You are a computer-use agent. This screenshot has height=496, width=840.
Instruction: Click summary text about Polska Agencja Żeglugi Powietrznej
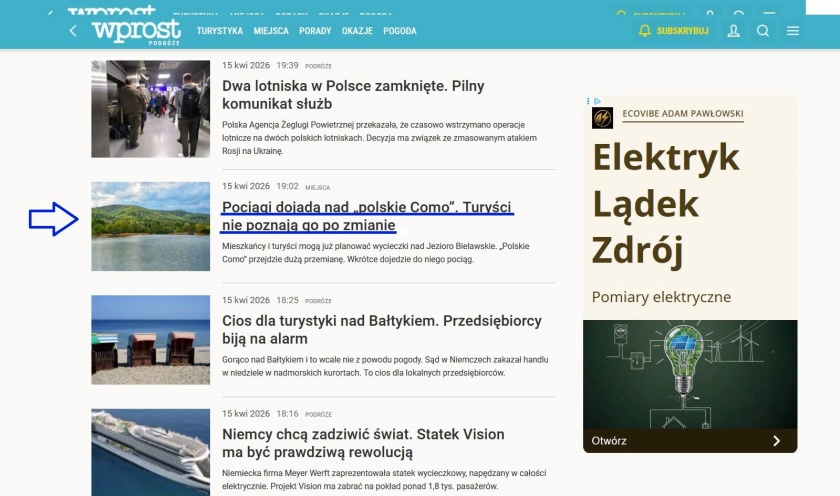click(379, 138)
